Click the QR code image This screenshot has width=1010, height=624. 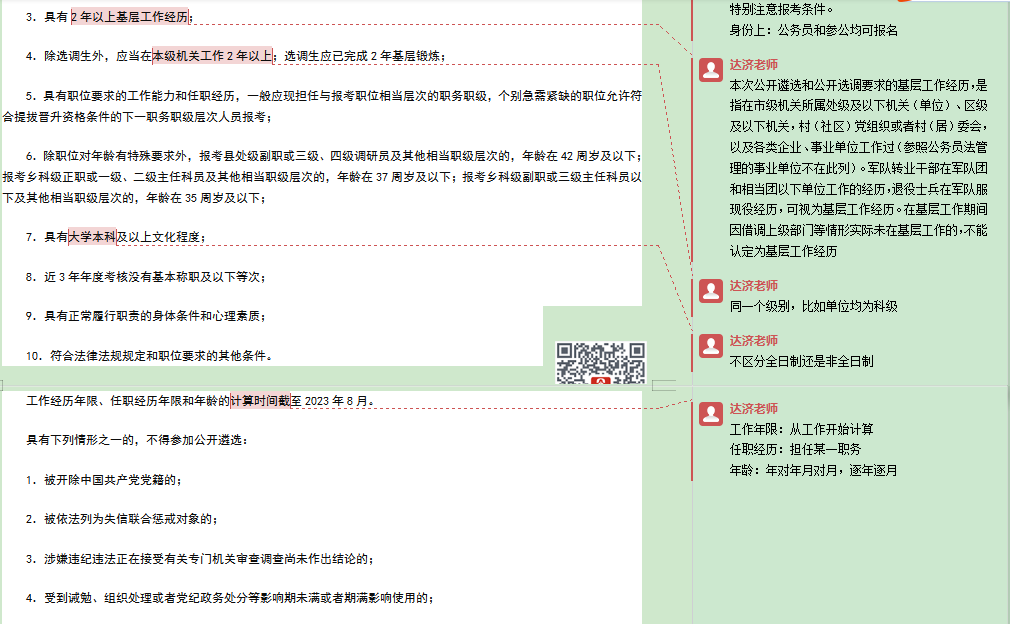point(601,363)
